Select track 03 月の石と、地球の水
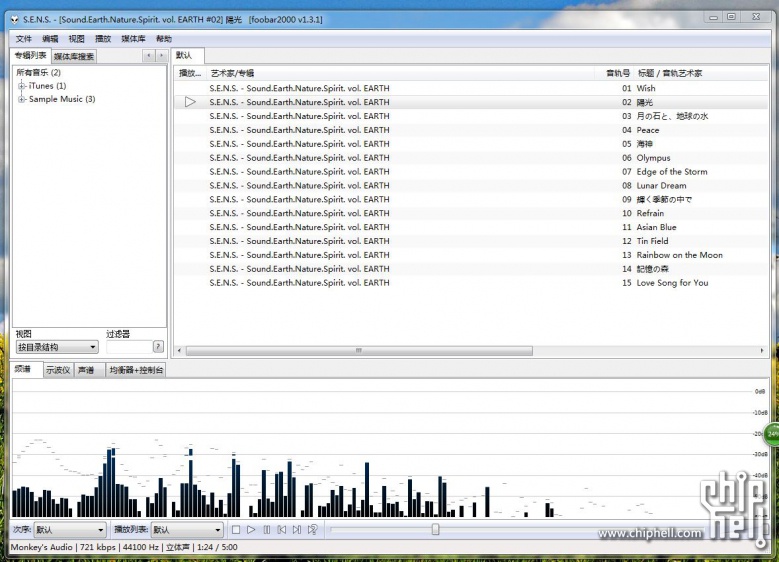This screenshot has height=562, width=779. click(x=471, y=116)
